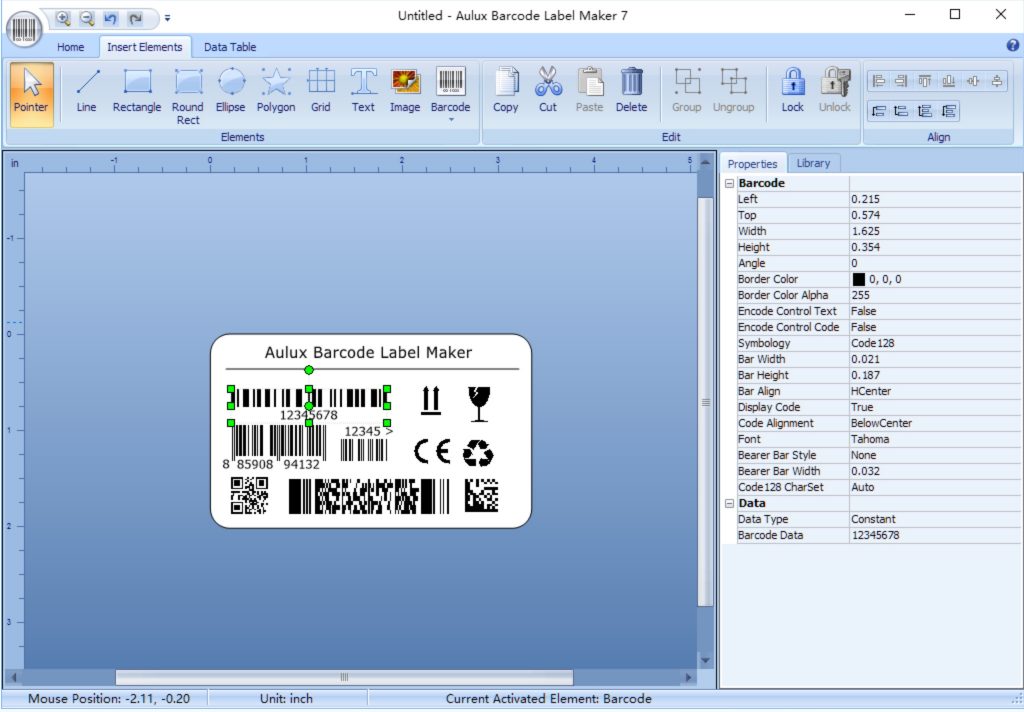The image size is (1024, 712).
Task: Insert a Text element
Action: (363, 88)
